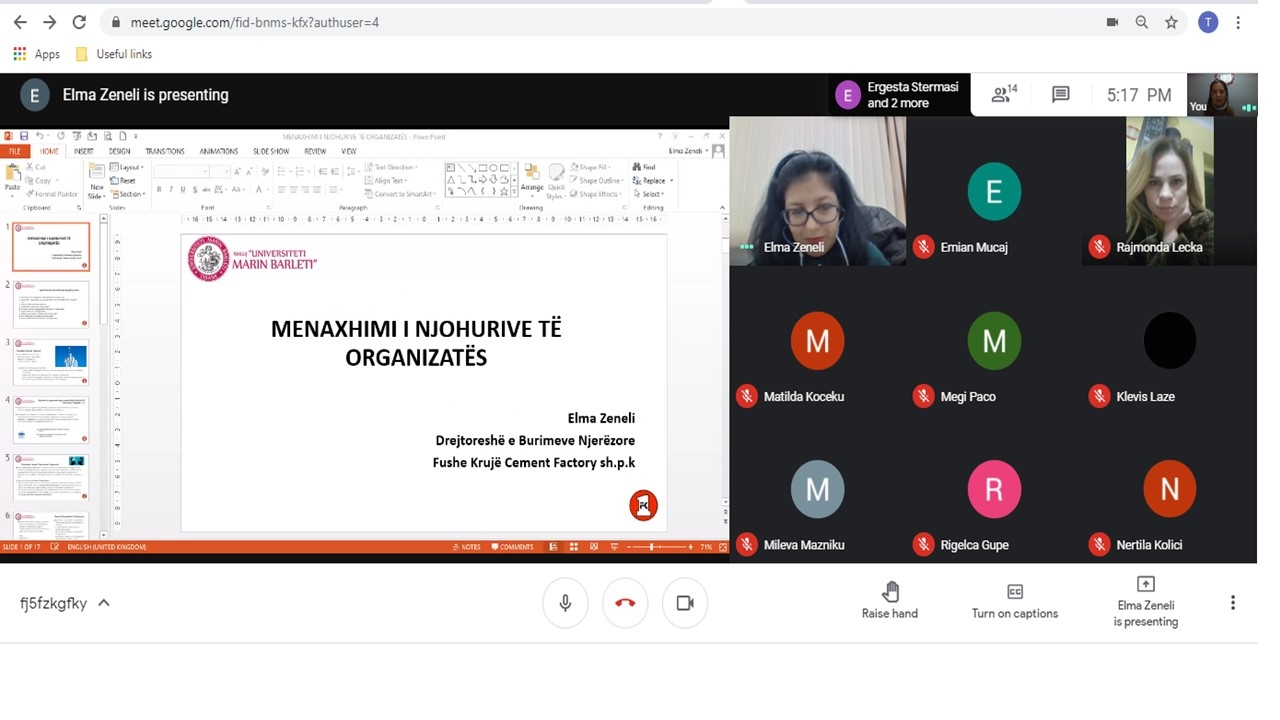Select slide 3 thumbnail in the slide panel
The width and height of the screenshot is (1280, 720).
click(51, 362)
